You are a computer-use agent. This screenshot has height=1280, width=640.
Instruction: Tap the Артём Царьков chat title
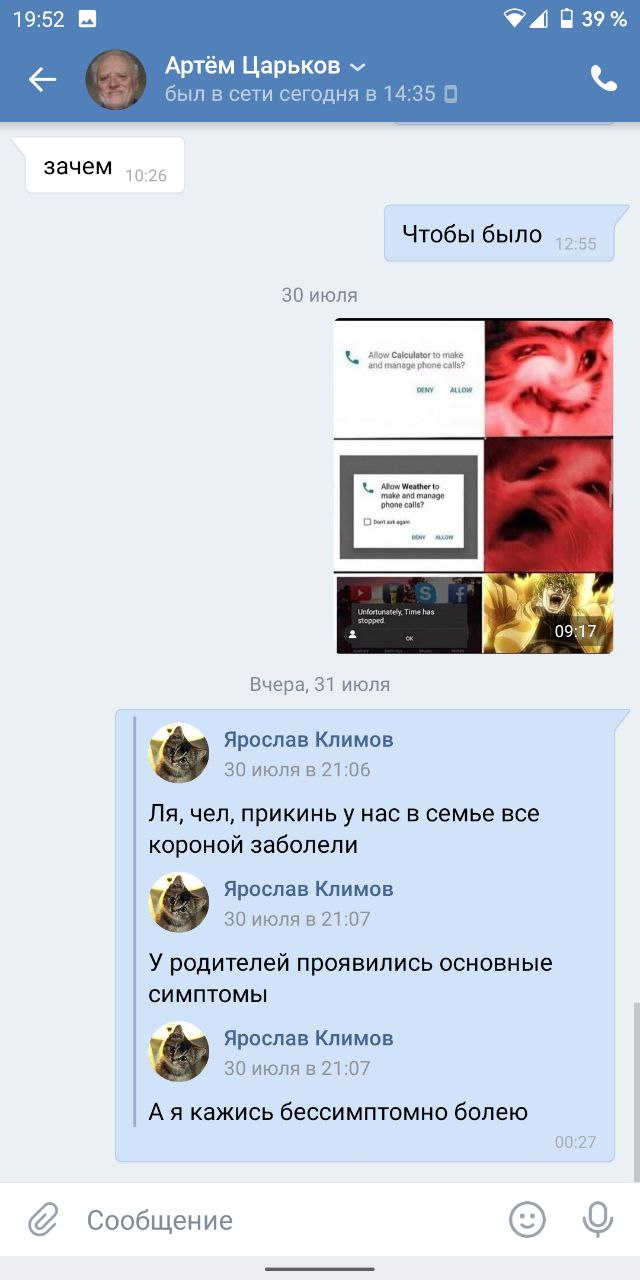click(x=252, y=66)
